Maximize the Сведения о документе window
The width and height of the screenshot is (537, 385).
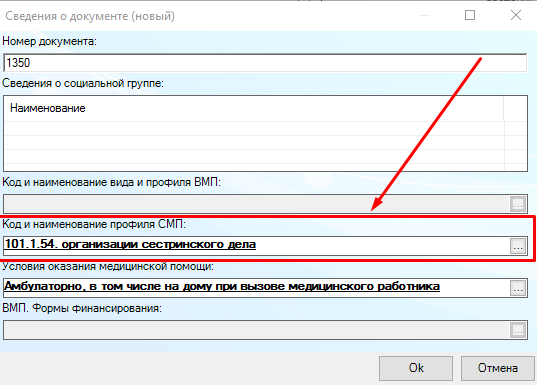(x=470, y=15)
